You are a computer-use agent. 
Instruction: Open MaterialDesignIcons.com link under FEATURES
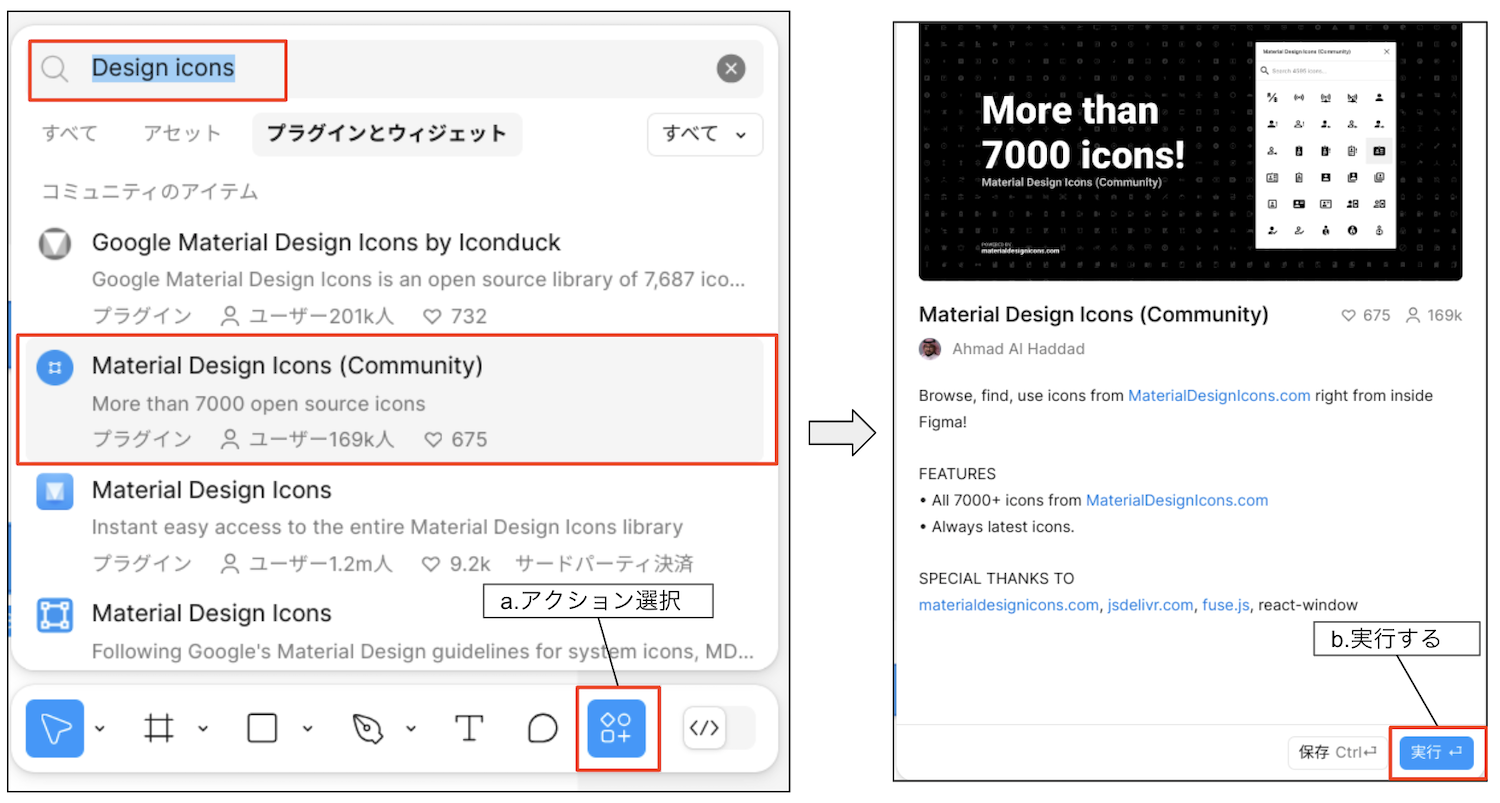pos(1177,500)
